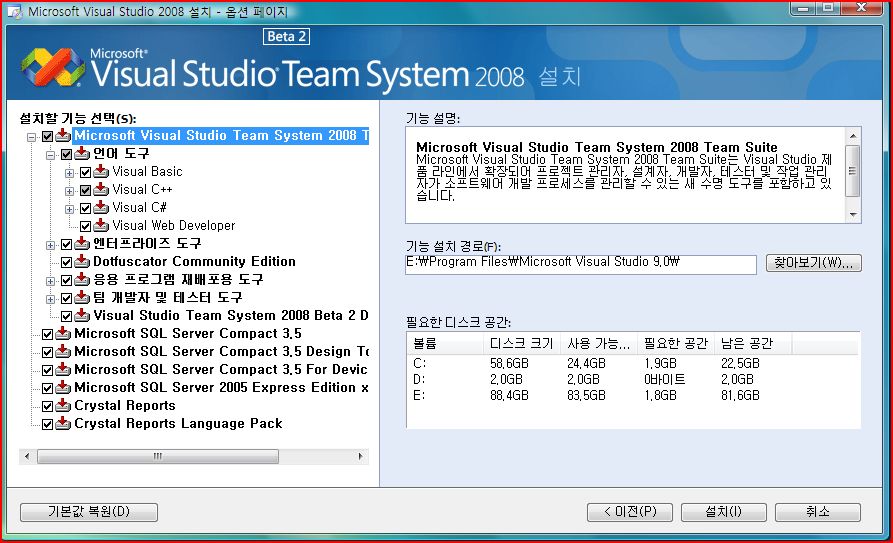The image size is (893, 543).
Task: Click install icon beside Visual Studio Team System 2008 Beta 2
Action: click(82, 316)
